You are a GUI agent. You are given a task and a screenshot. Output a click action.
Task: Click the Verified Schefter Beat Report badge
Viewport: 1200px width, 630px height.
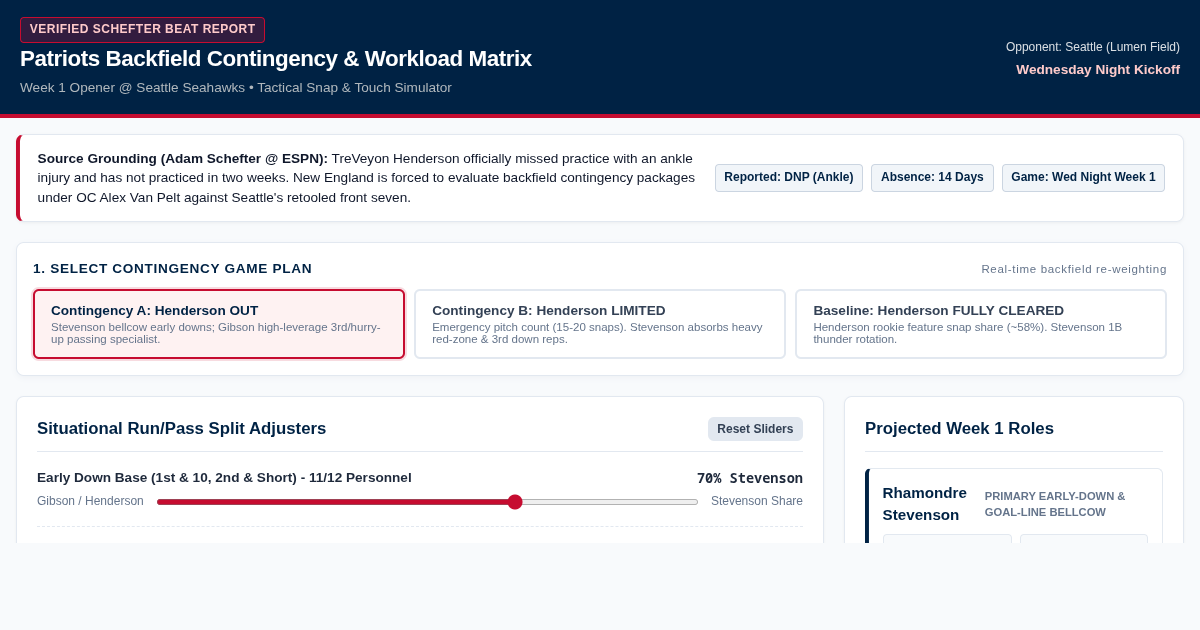(x=142, y=30)
